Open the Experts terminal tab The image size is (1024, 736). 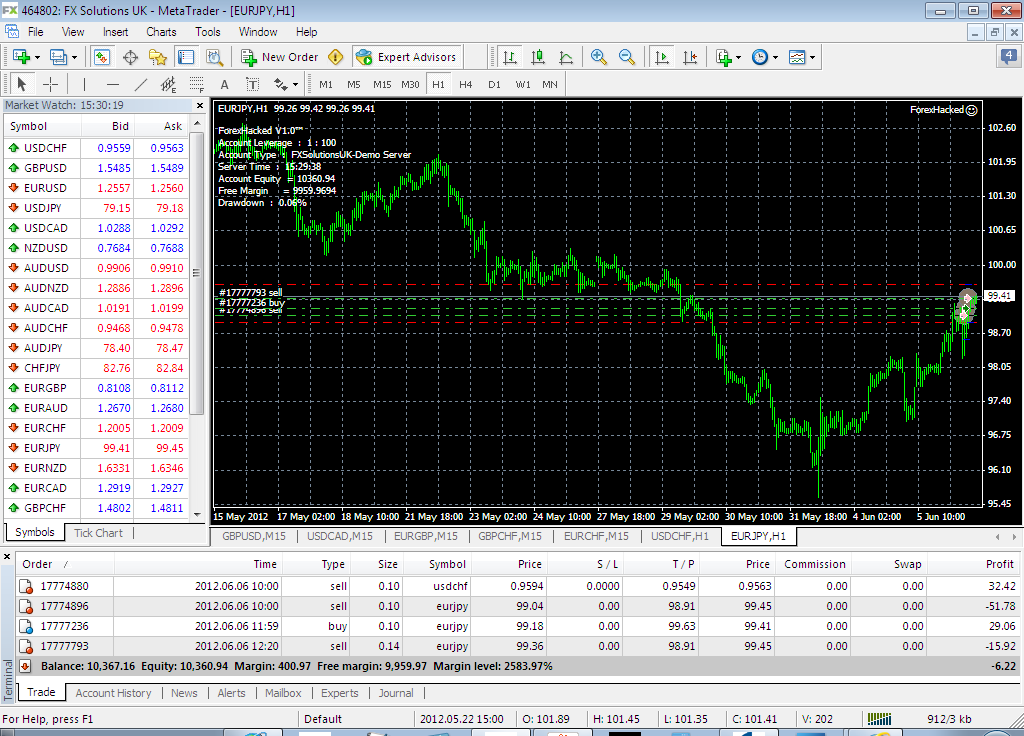tap(340, 693)
